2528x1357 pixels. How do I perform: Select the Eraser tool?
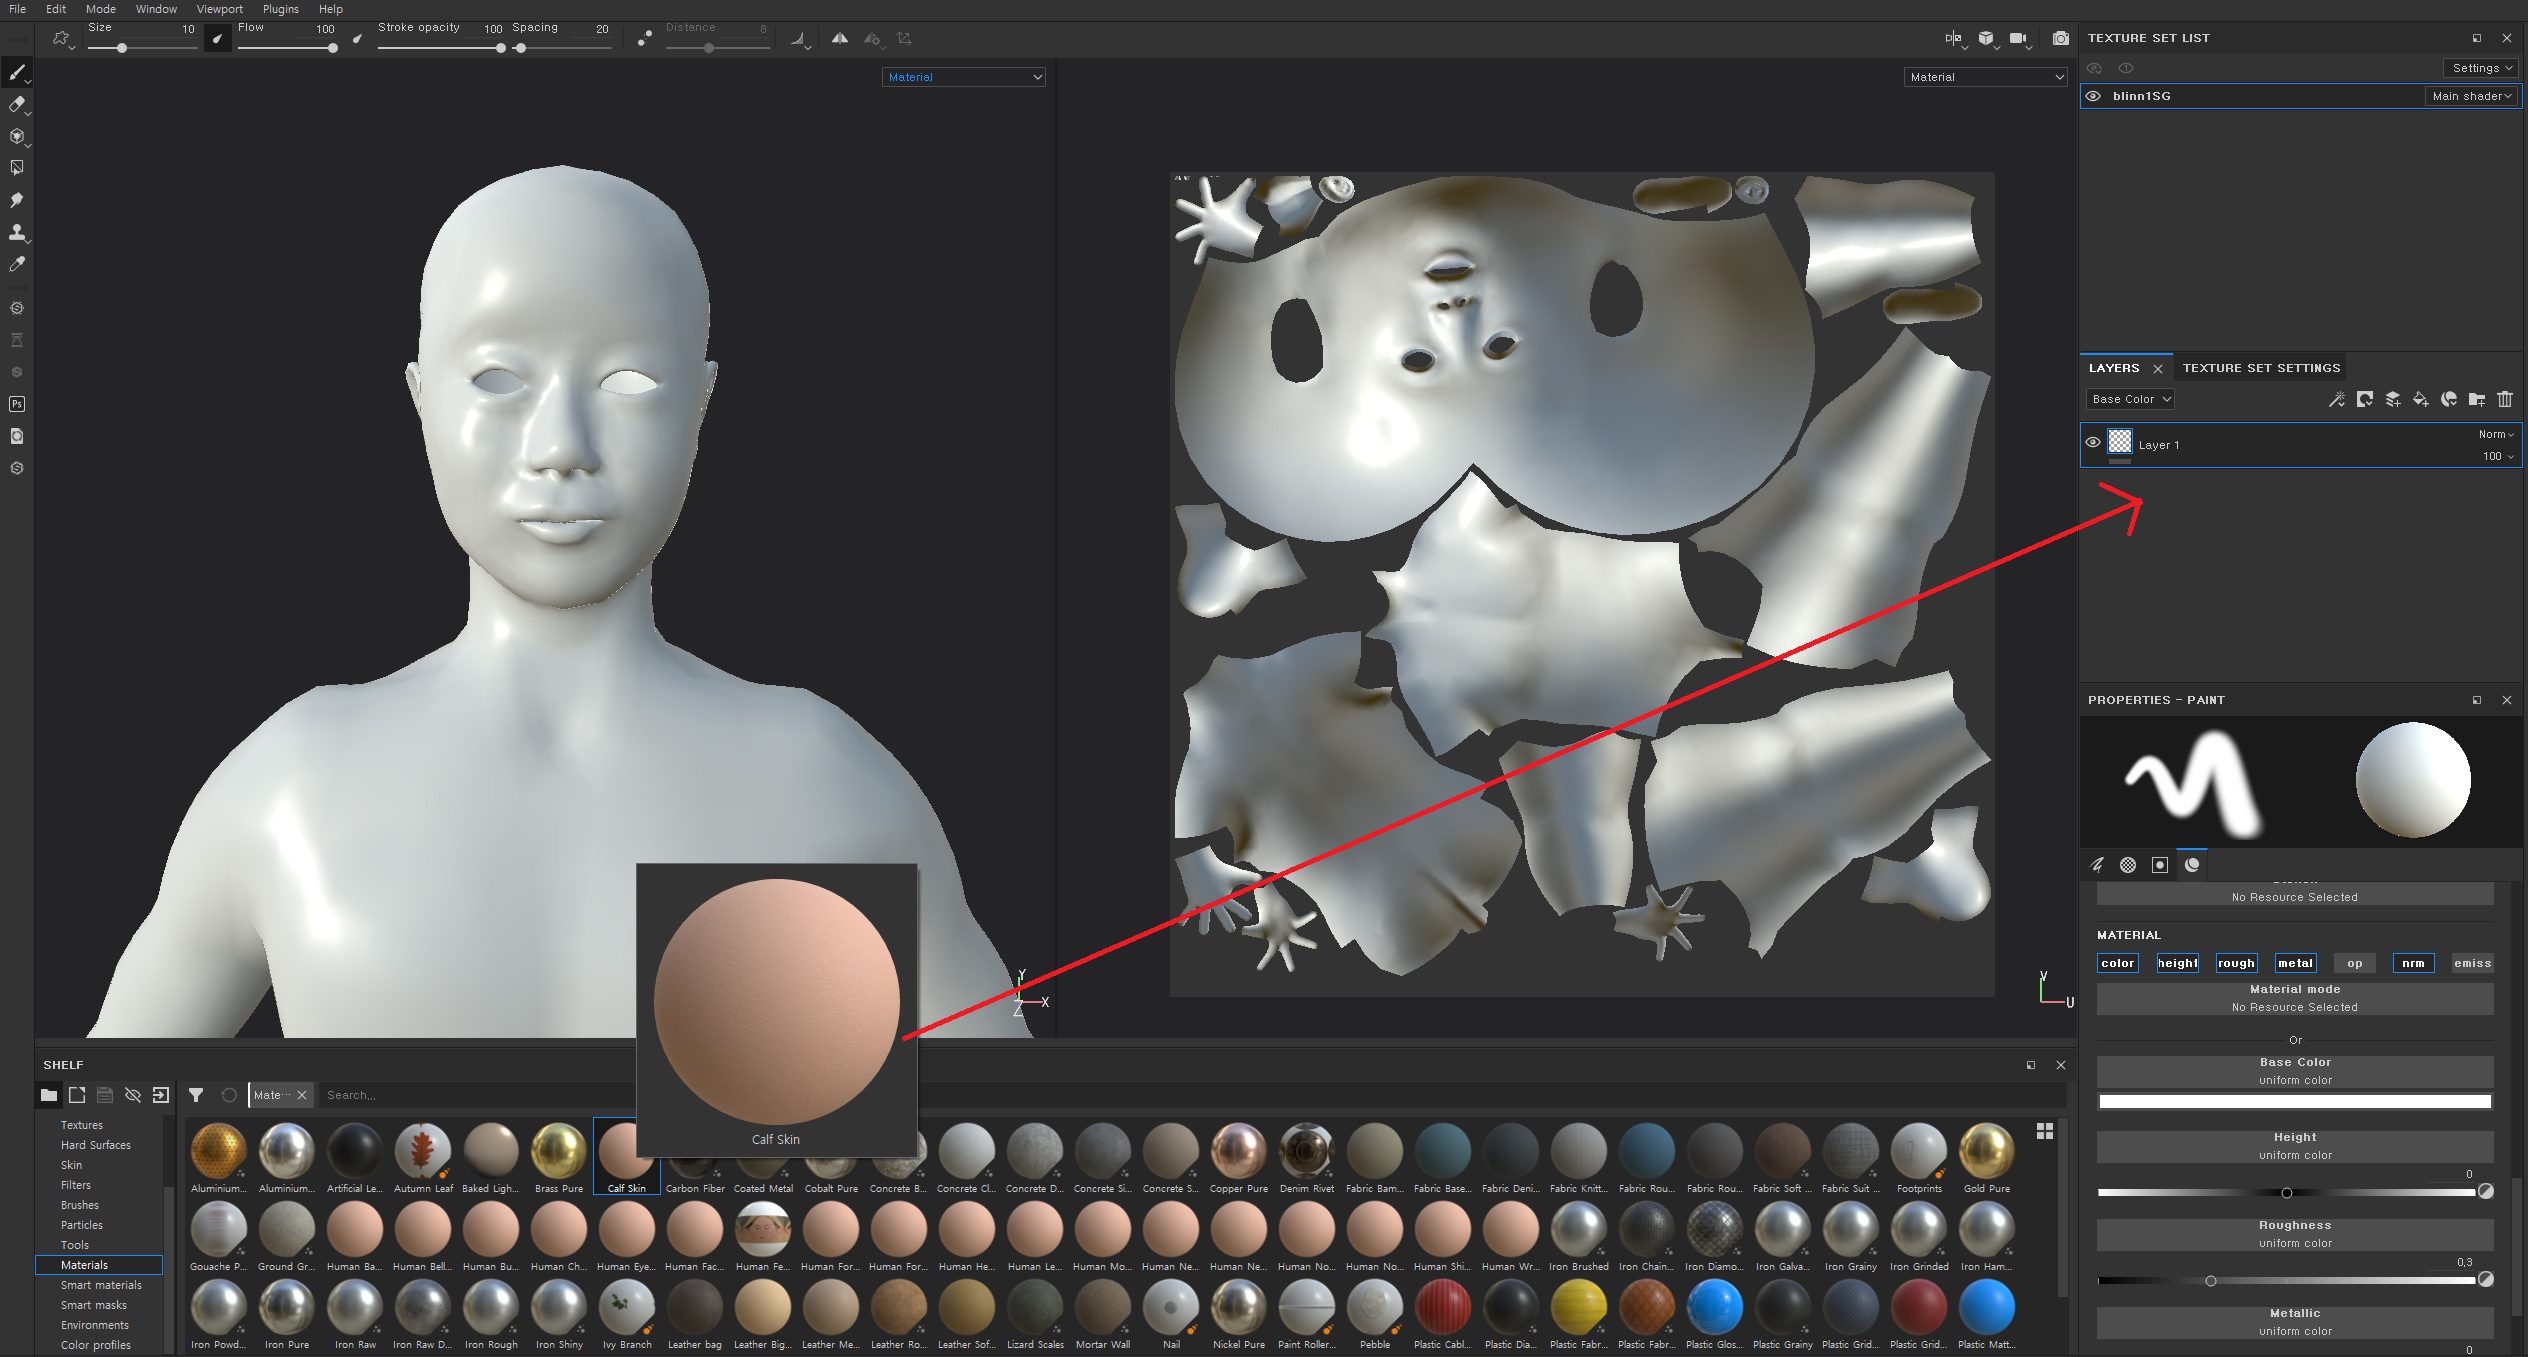click(x=17, y=104)
